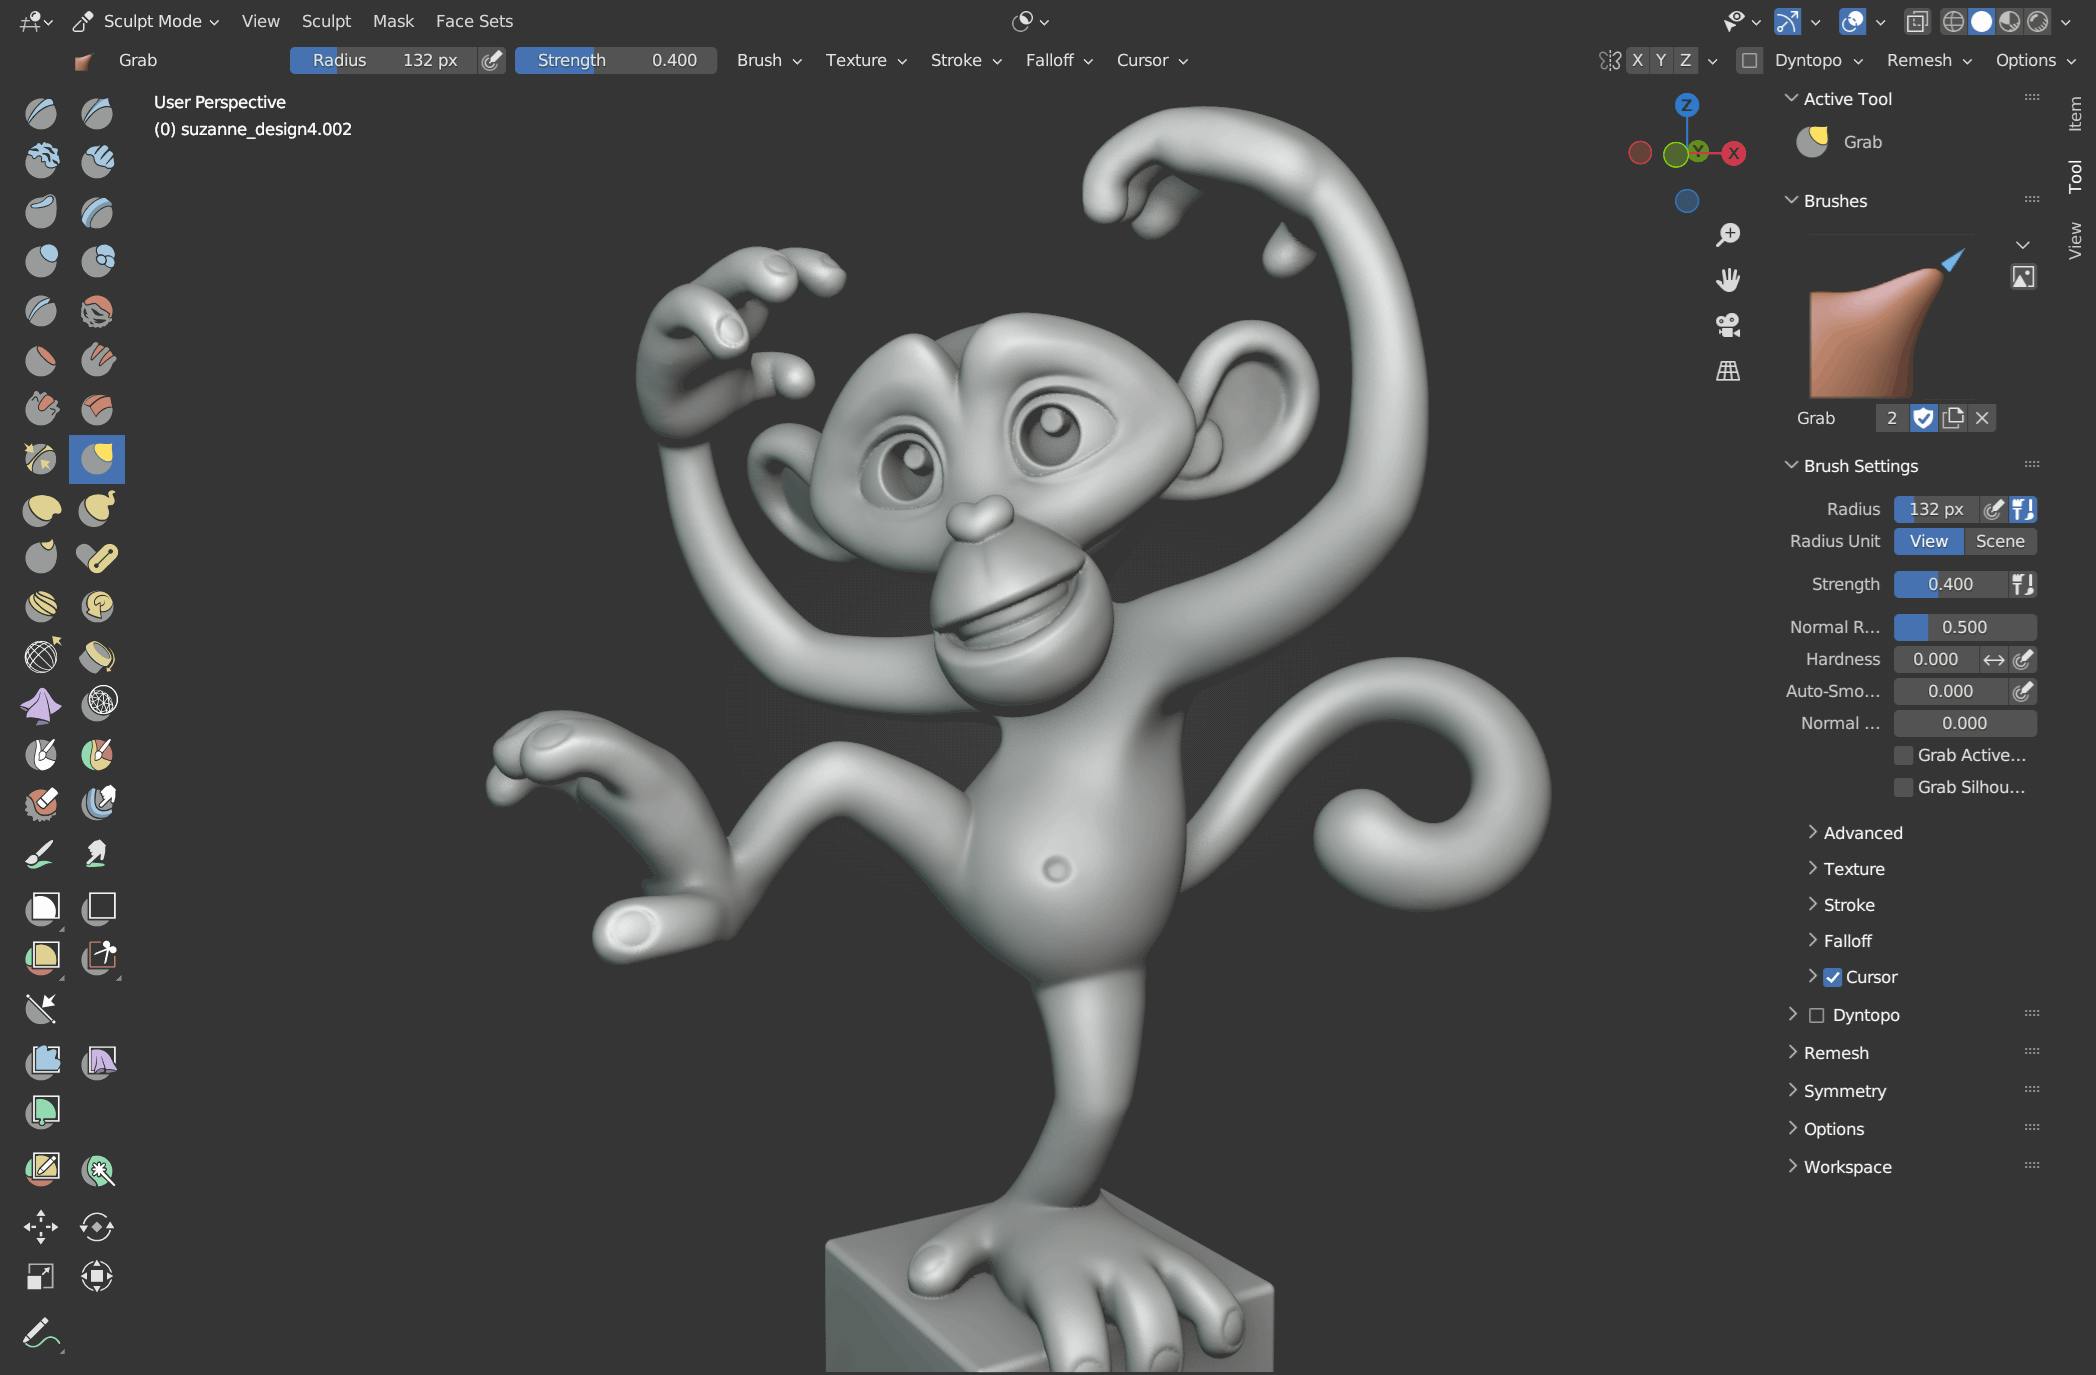This screenshot has height=1375, width=2096.
Task: Click the camera view toggle icon
Action: 1728,325
